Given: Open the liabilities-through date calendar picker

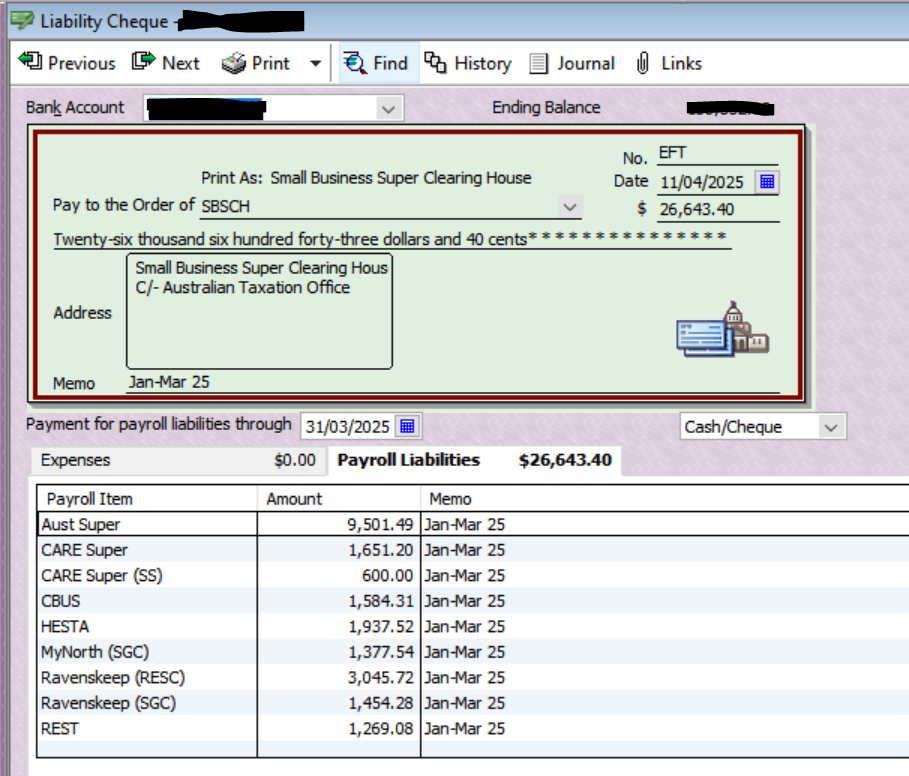Looking at the screenshot, I should coord(408,427).
